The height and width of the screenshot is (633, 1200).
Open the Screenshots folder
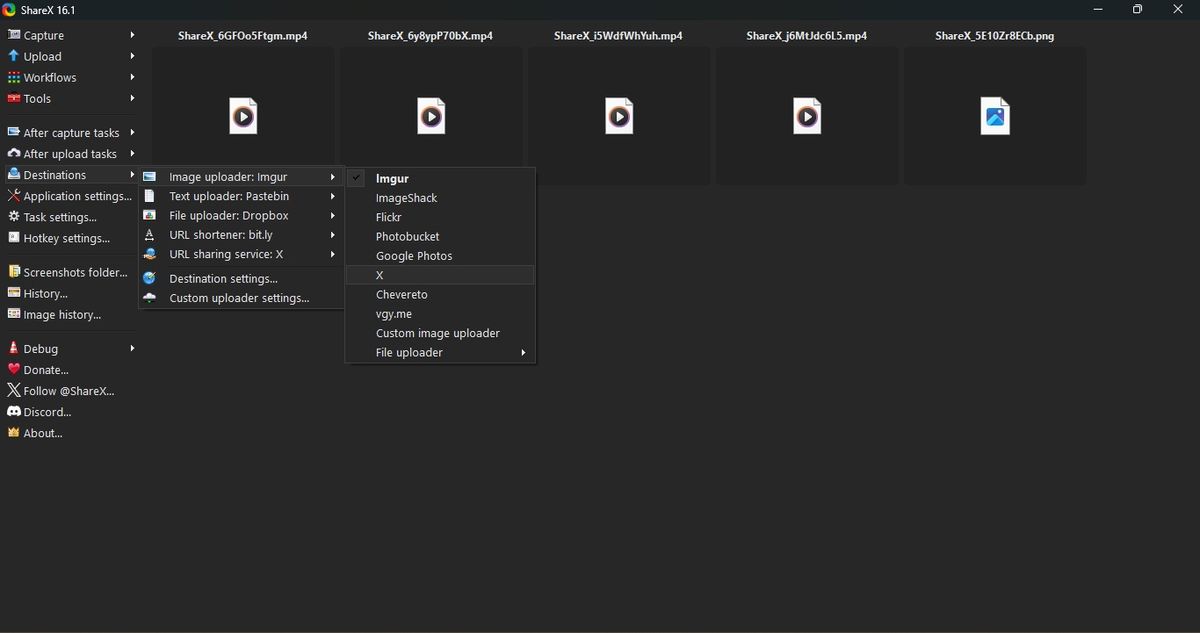pyautogui.click(x=71, y=272)
